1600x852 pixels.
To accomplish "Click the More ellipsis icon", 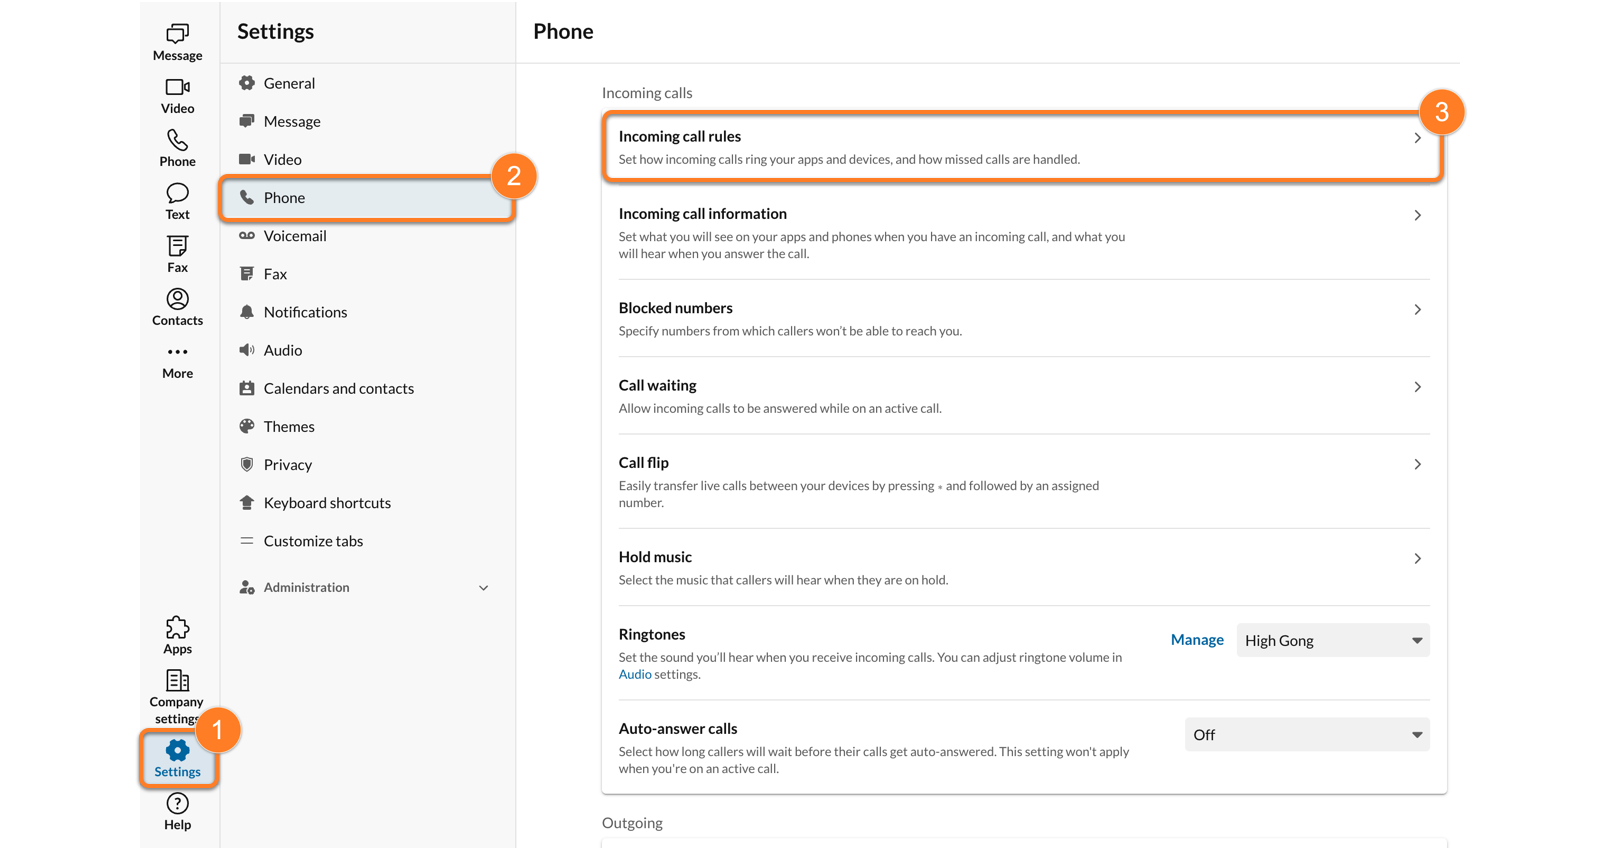I will coord(177,352).
